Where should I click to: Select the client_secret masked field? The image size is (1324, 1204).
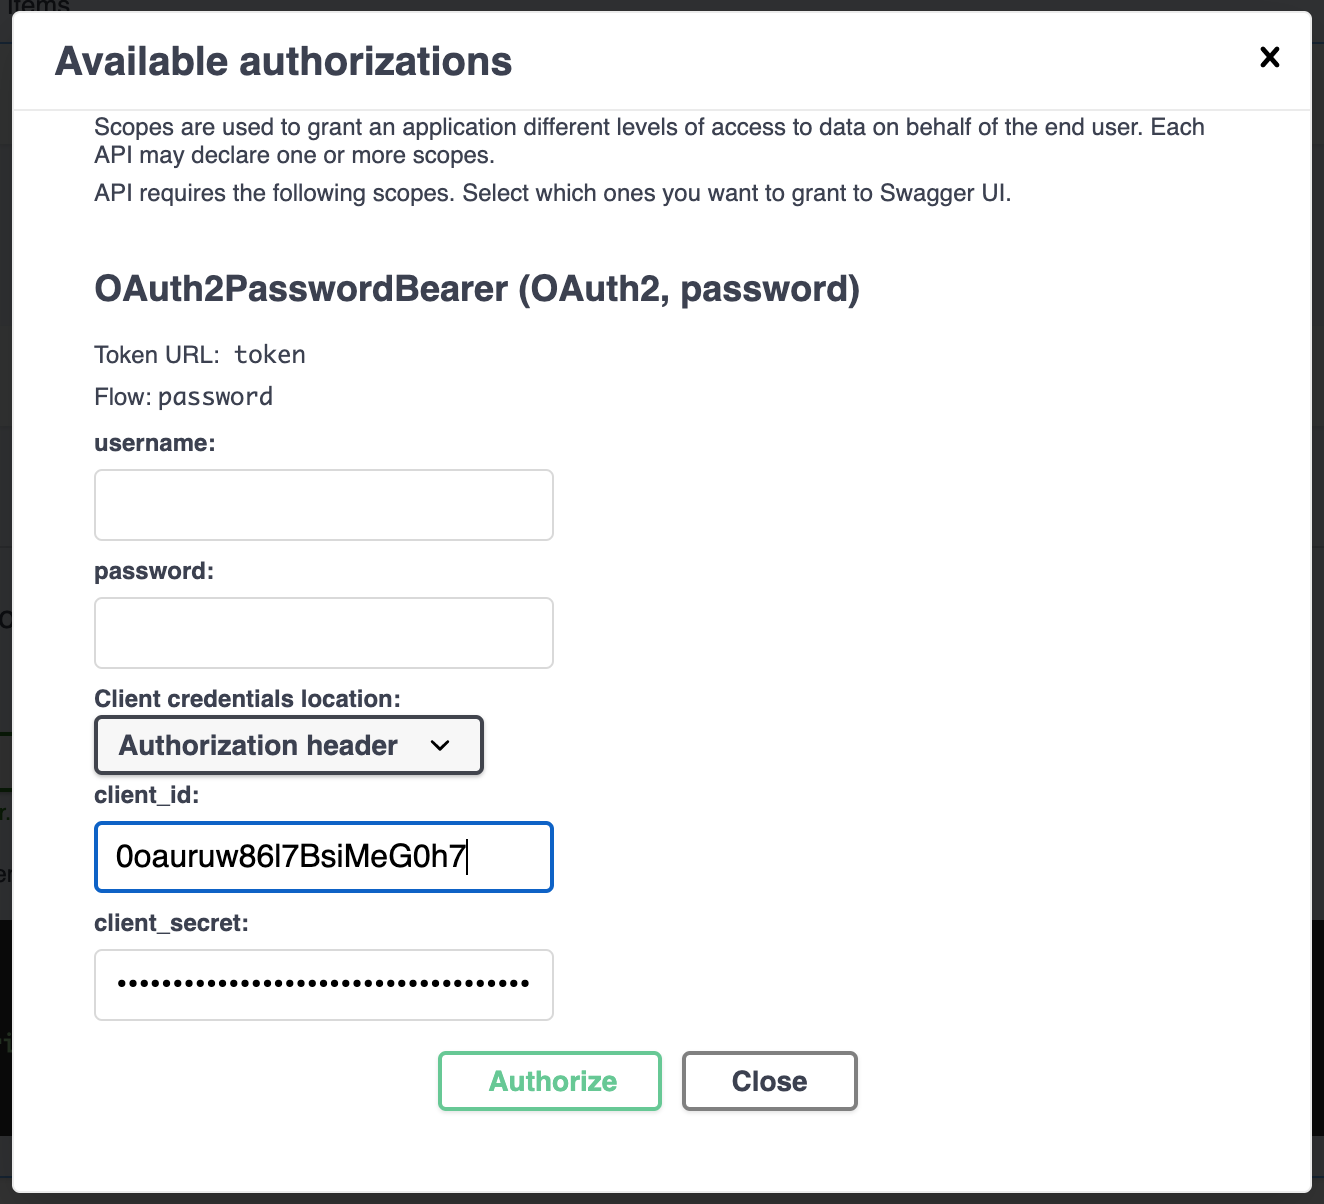click(x=323, y=985)
